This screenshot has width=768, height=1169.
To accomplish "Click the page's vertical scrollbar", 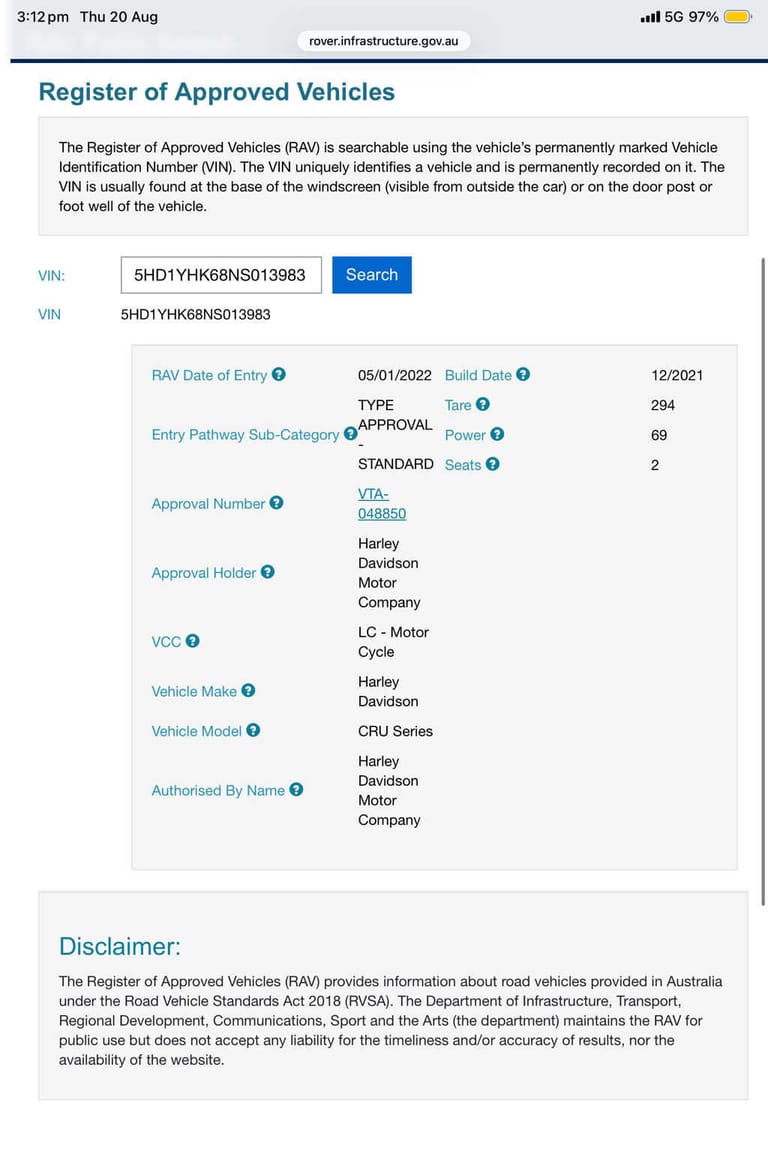I will click(763, 582).
